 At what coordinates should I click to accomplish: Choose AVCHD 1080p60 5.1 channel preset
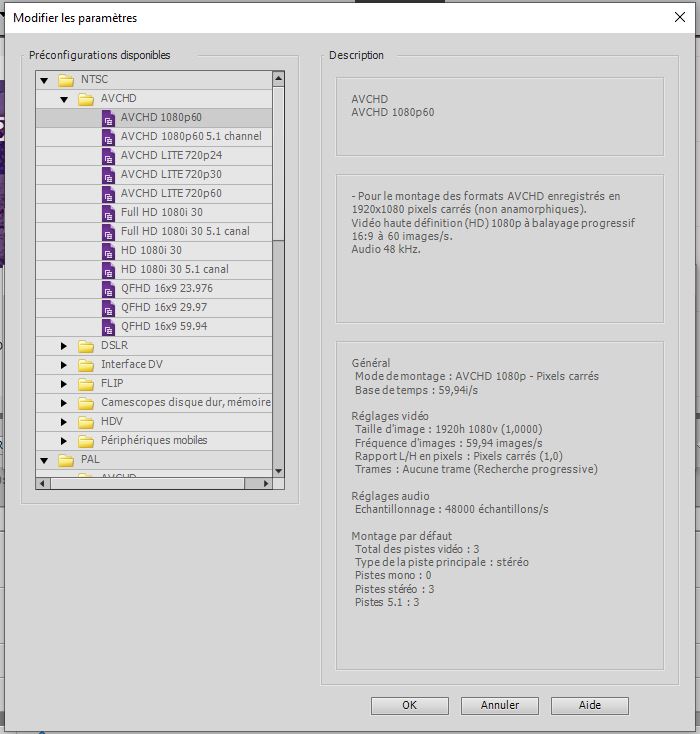pos(191,136)
